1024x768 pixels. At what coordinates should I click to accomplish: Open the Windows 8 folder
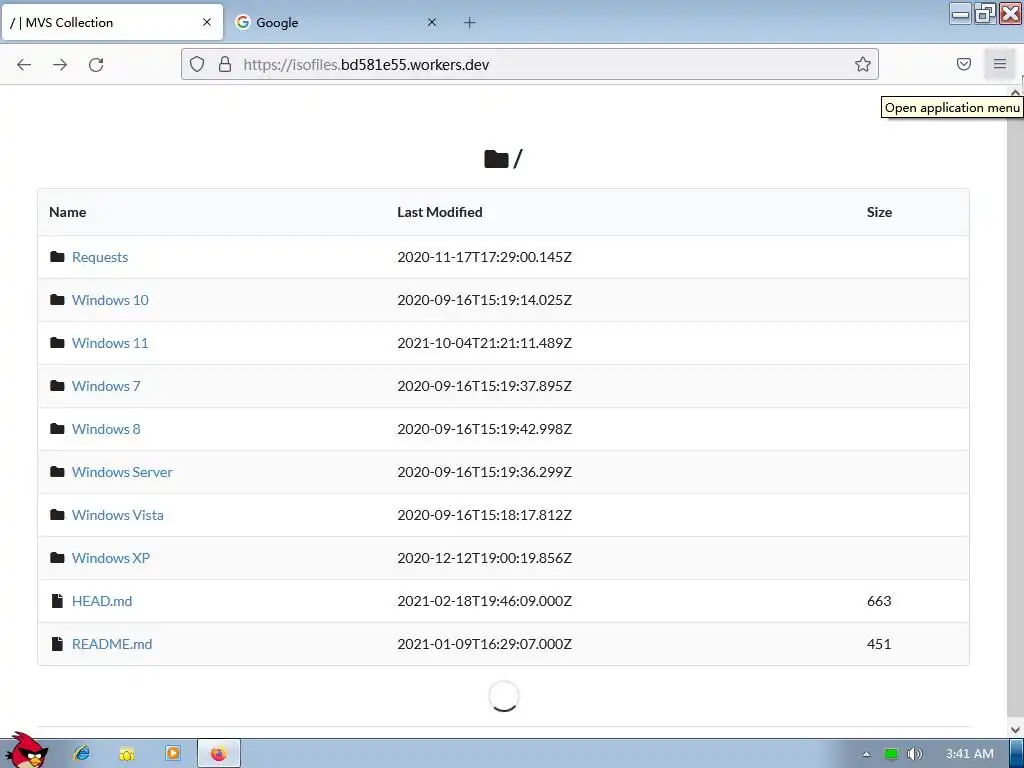point(106,430)
